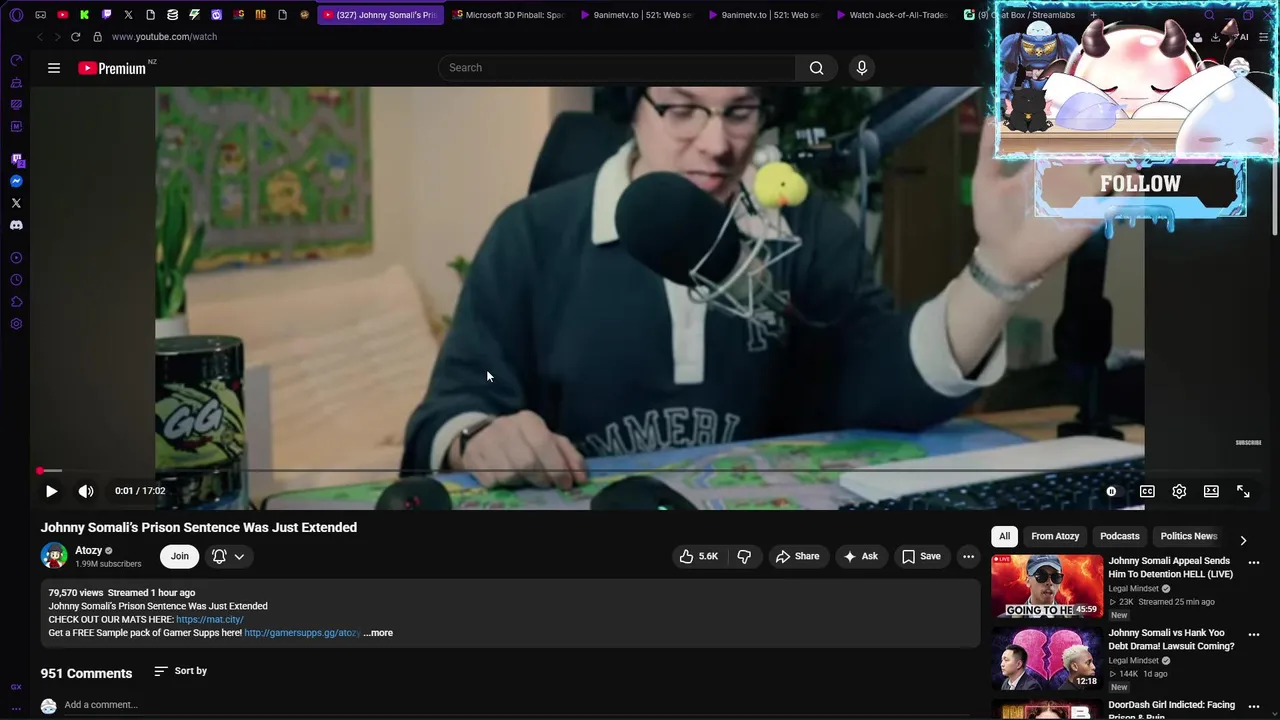Open the pinned Twitch tab icon

[106, 15]
